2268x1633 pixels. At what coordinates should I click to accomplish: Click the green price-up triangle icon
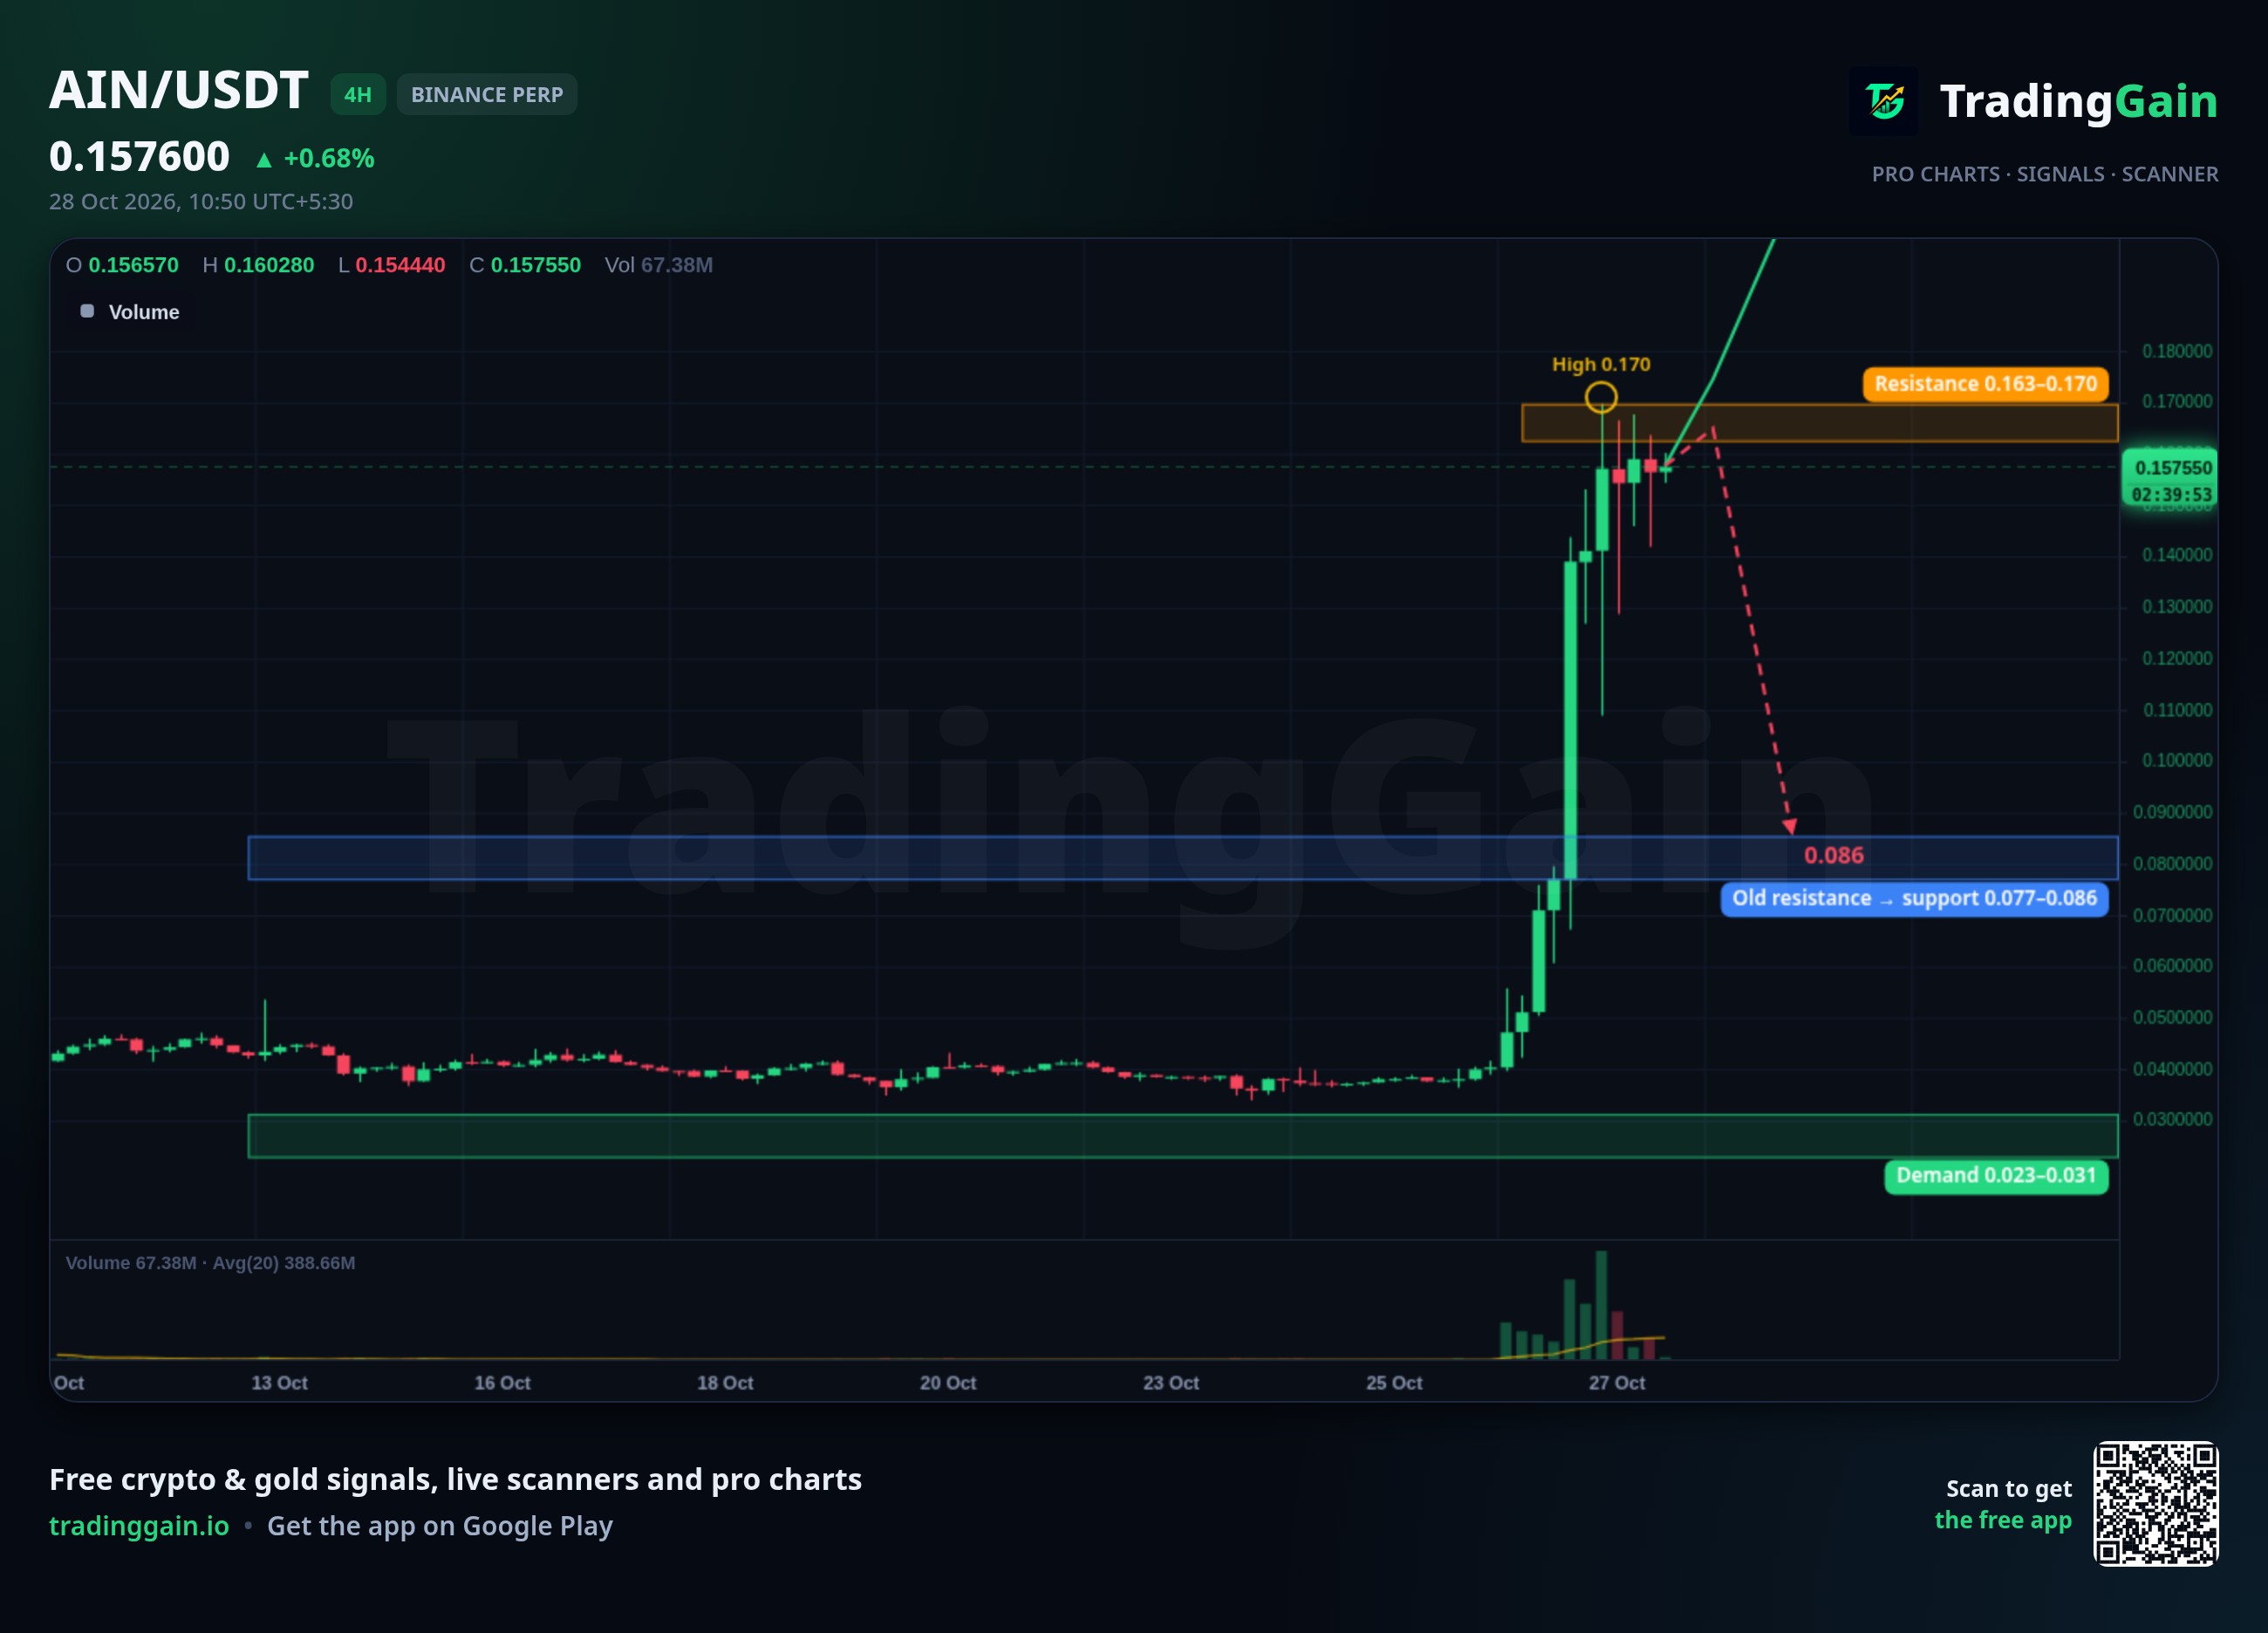pyautogui.click(x=264, y=160)
